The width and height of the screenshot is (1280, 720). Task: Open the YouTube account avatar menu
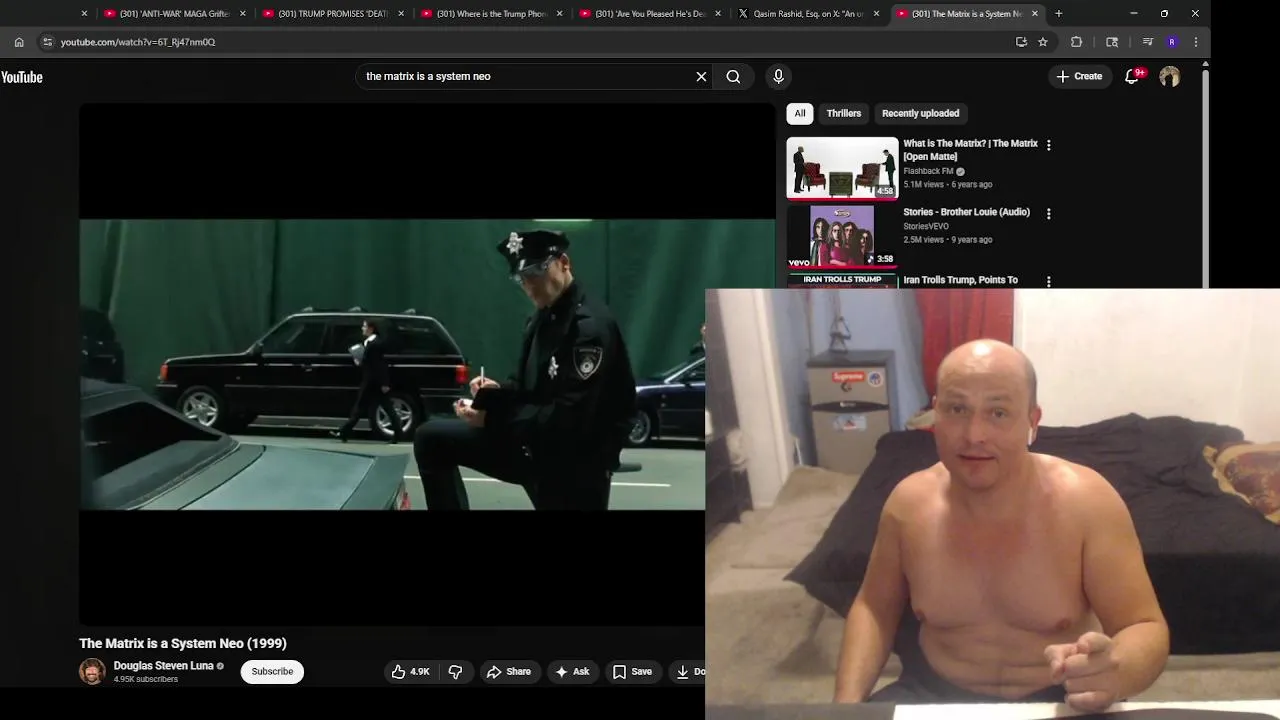[x=1169, y=76]
